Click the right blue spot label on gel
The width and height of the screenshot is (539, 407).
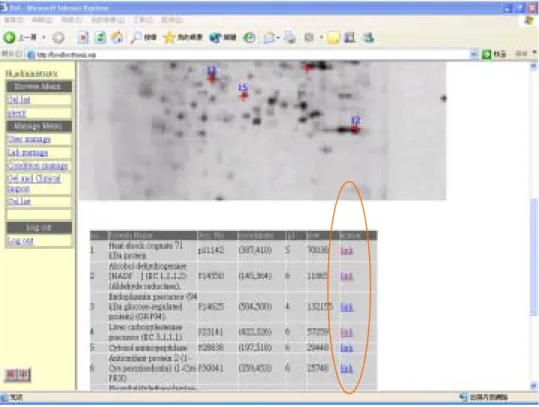(355, 121)
